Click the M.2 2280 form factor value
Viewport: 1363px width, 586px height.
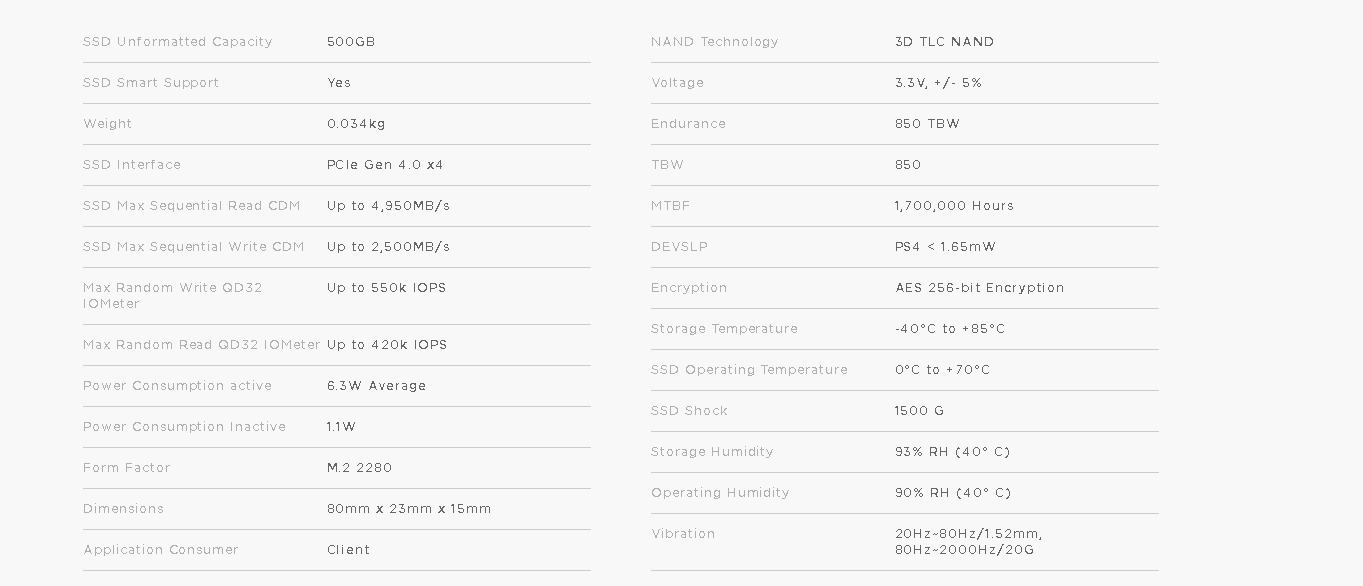360,468
